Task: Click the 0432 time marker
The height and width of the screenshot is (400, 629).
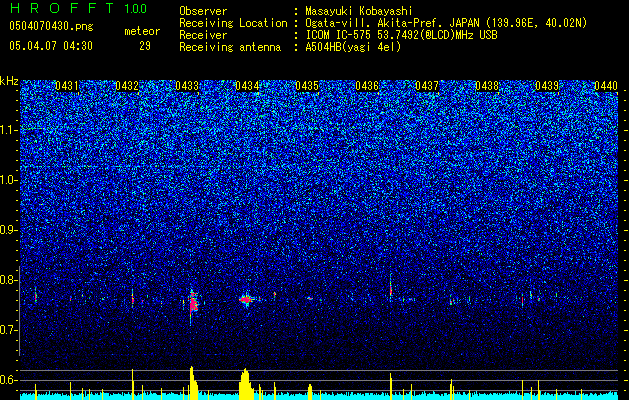Action: [127, 86]
